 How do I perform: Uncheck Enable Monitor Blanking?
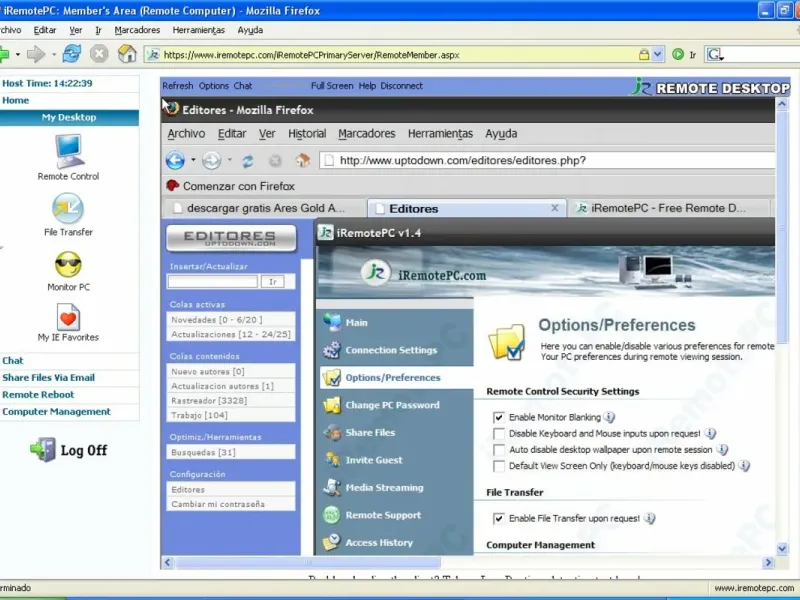click(498, 417)
